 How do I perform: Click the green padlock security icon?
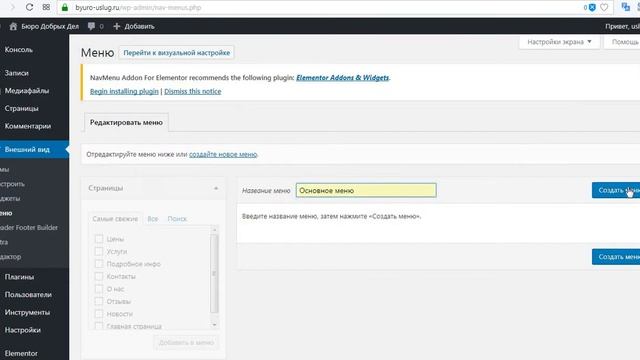point(65,7)
